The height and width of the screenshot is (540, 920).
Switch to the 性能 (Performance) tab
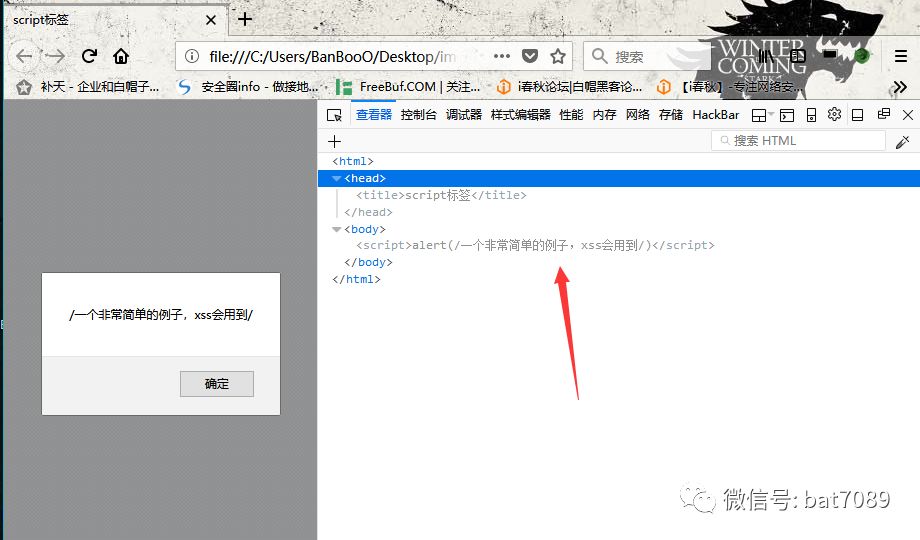click(571, 114)
